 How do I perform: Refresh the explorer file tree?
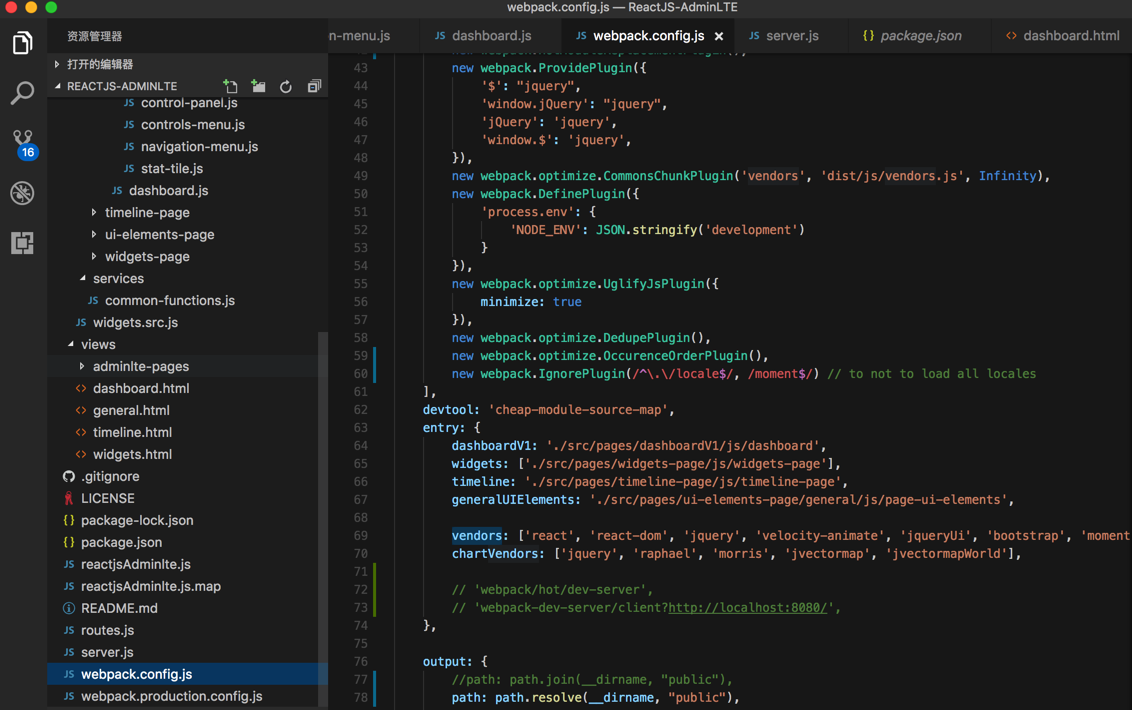tap(286, 87)
